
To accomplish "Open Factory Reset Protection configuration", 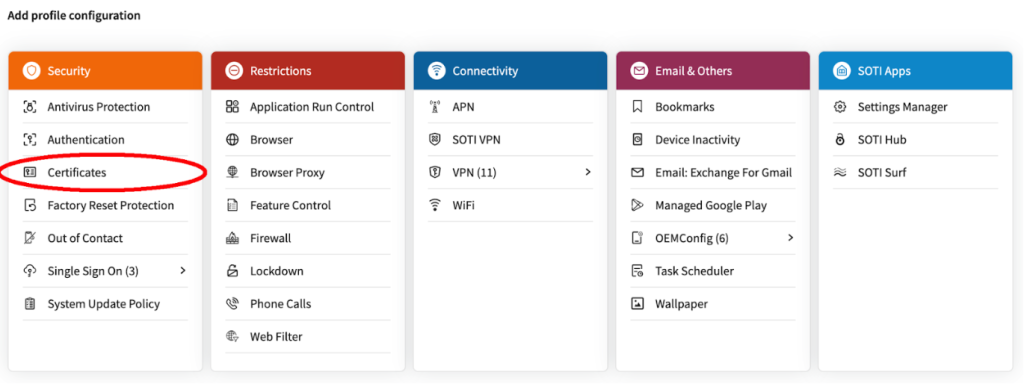I will (x=105, y=206).
